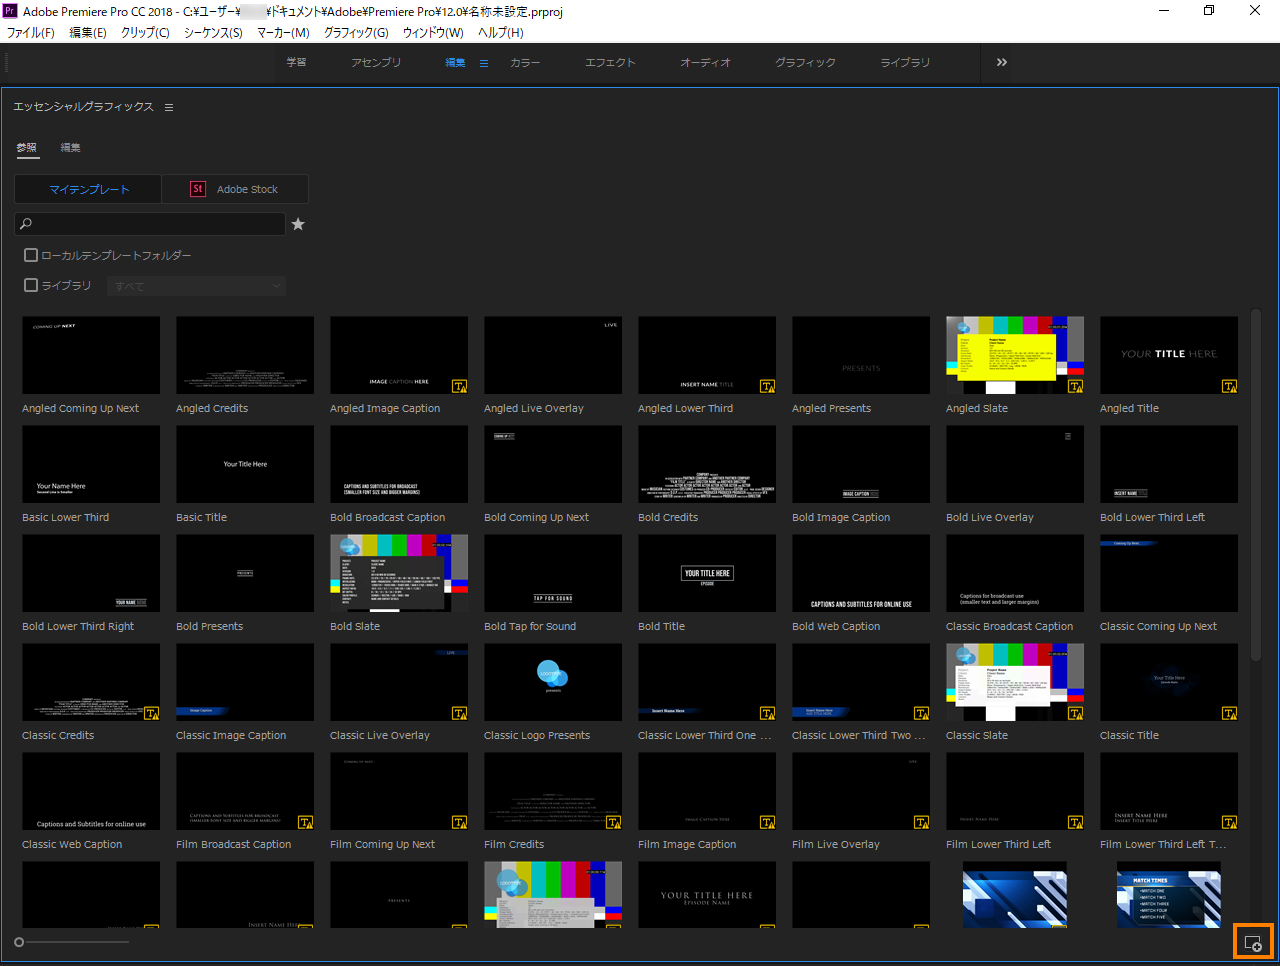Screen dimensions: 1280x966
Task: Switch to the カラー workspace tab
Action: [x=525, y=62]
